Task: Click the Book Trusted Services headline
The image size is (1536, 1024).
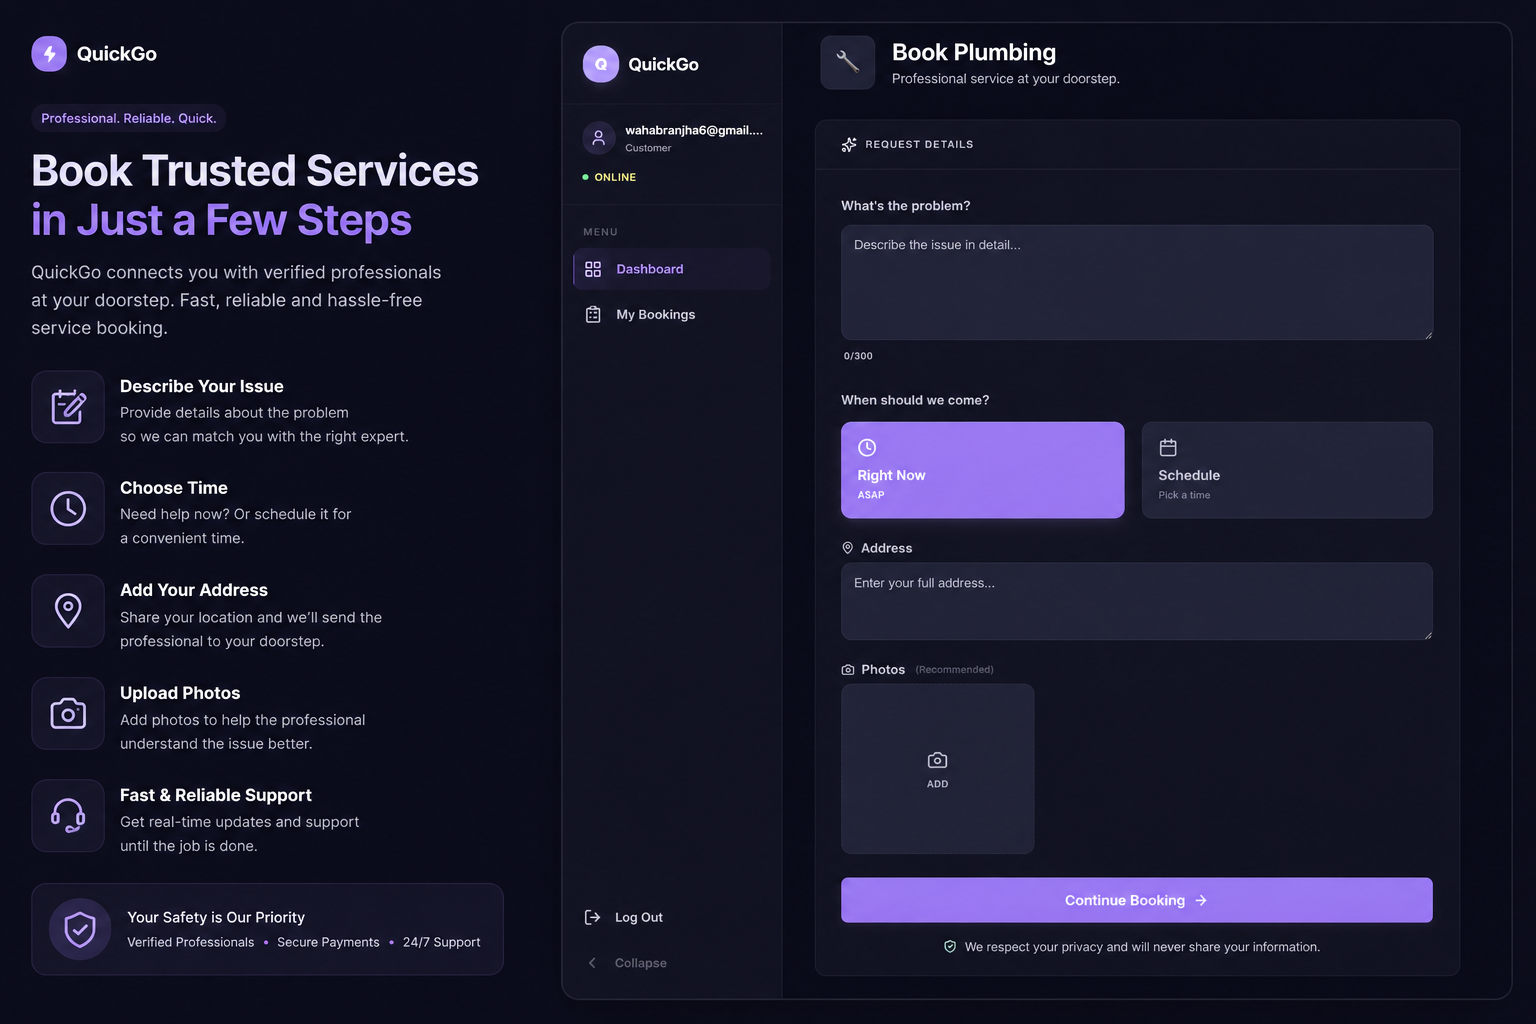Action: point(255,171)
